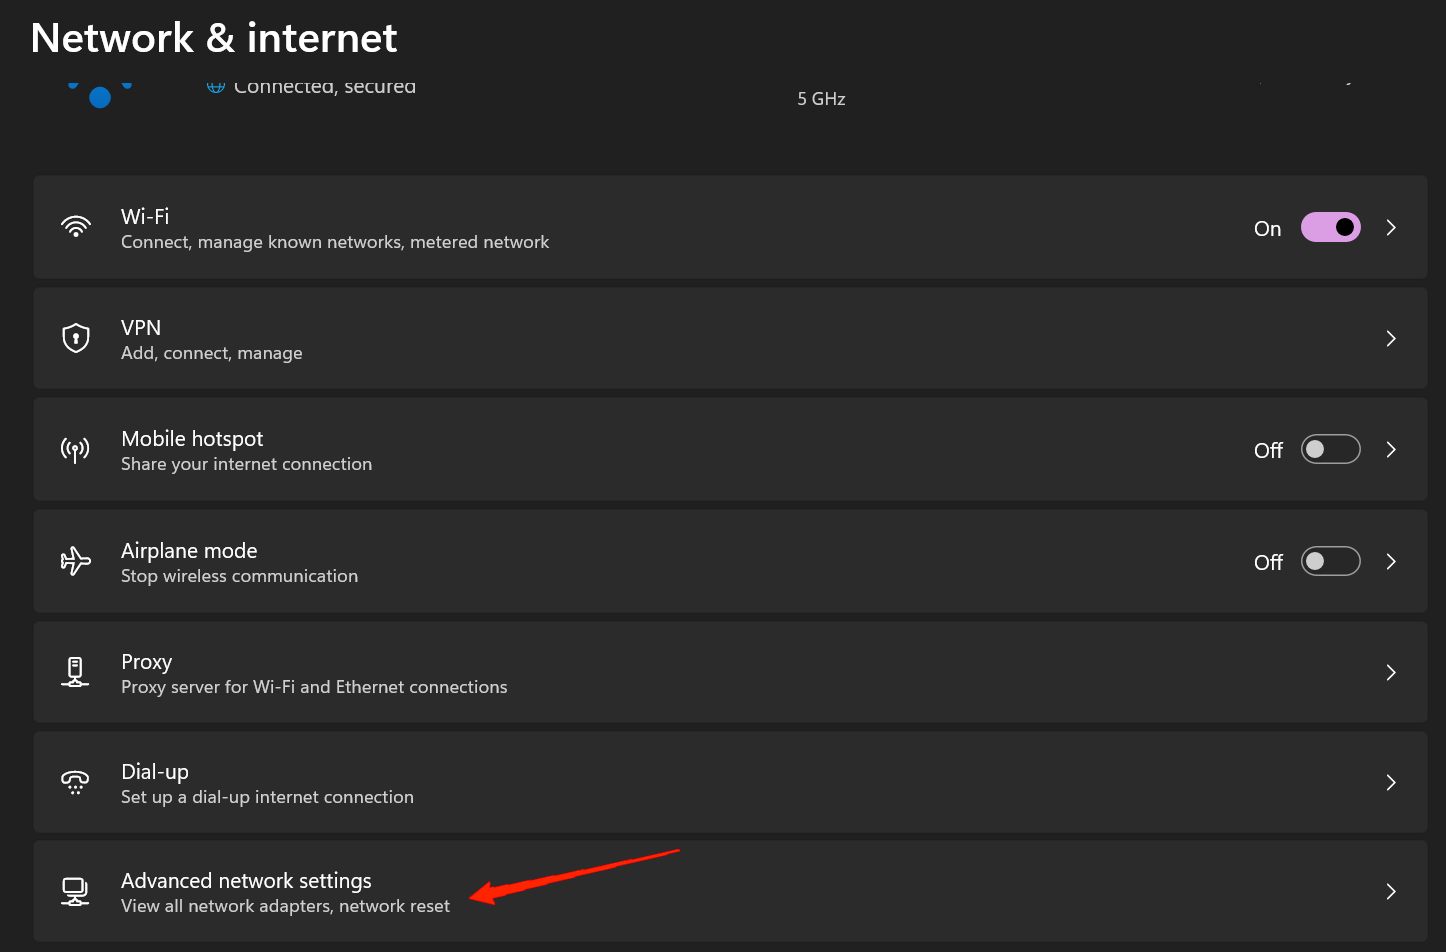This screenshot has height=952, width=1446.
Task: Click 'Share your internet connection' description
Action: [247, 464]
